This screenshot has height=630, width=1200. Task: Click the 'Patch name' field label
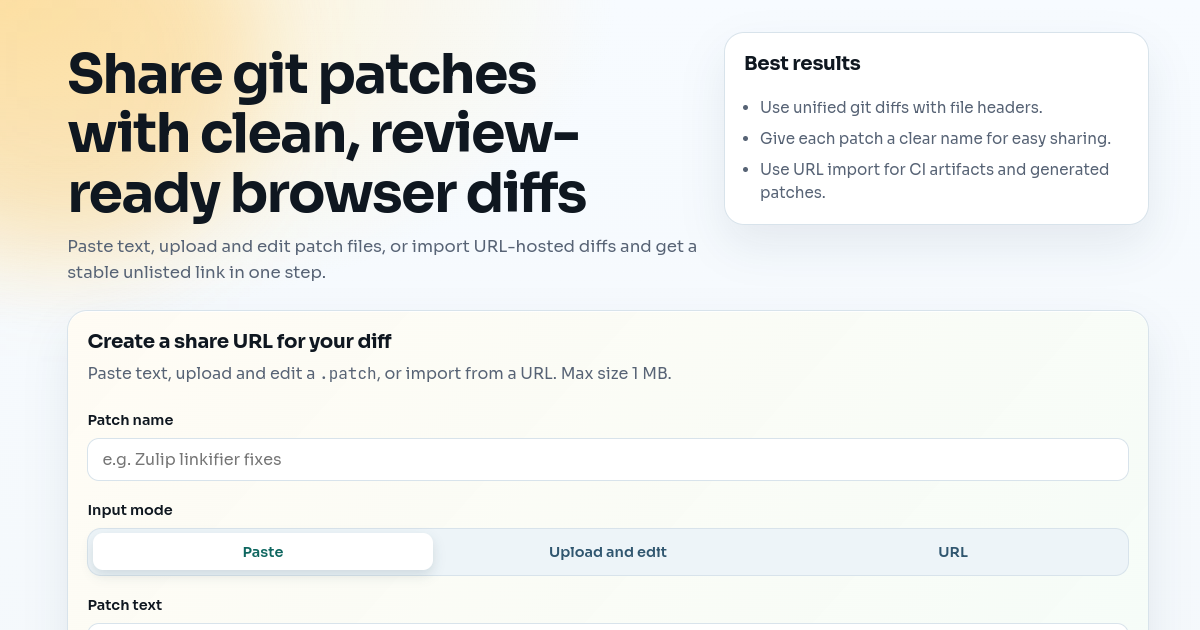(x=130, y=420)
